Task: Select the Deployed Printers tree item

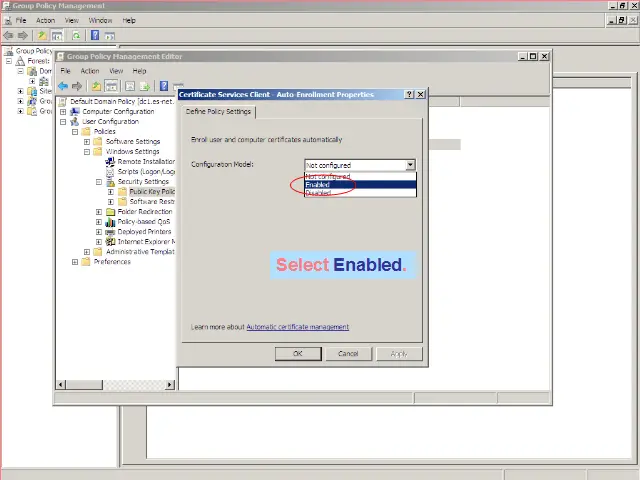Action: (x=145, y=232)
